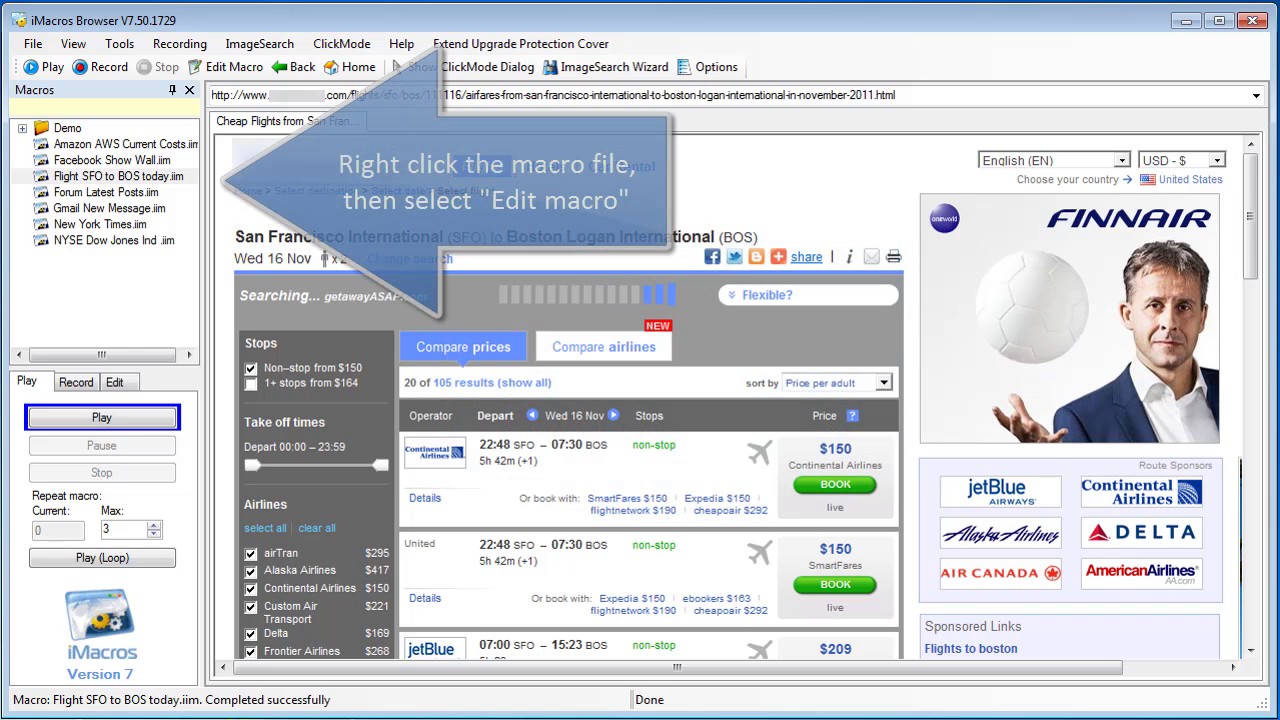This screenshot has width=1280, height=720.
Task: Click the jetBlue Airways sponsor logo
Action: click(1000, 491)
